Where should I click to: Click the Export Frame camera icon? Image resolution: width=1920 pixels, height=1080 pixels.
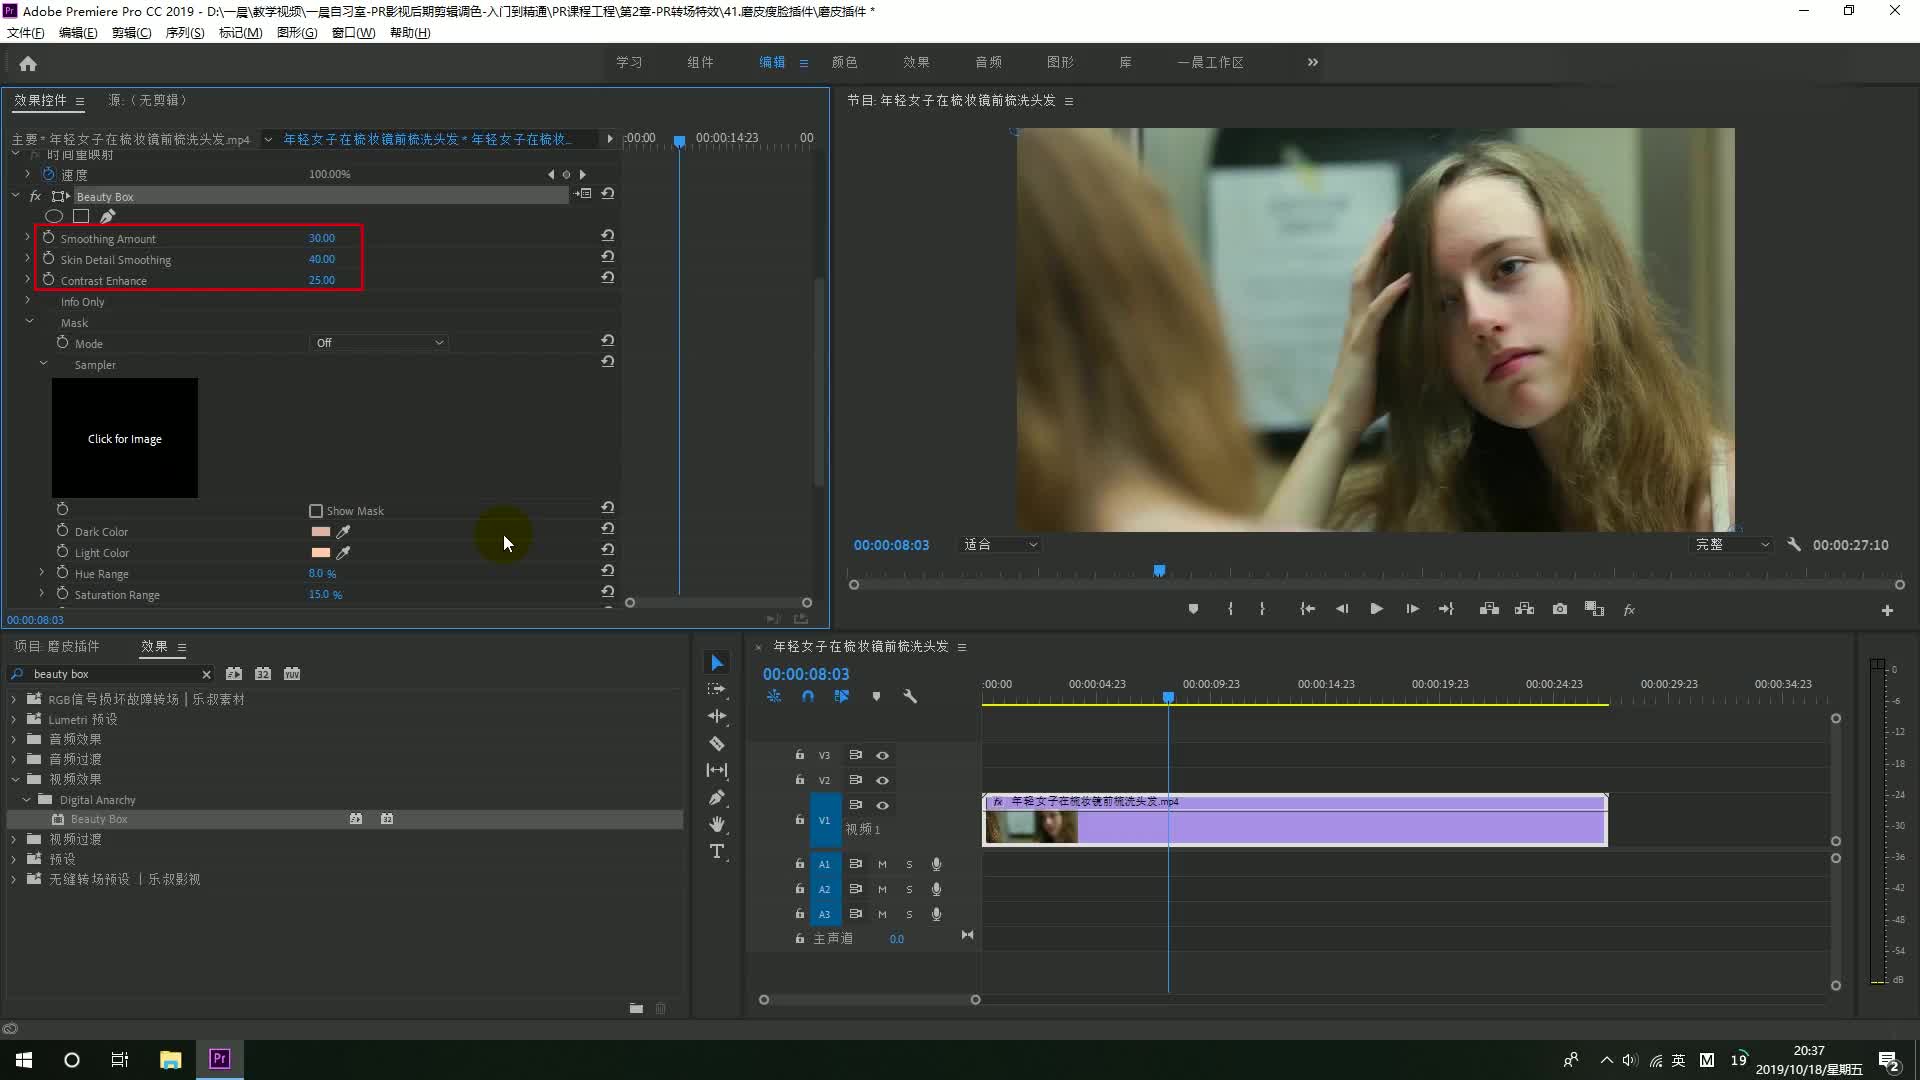point(1559,609)
